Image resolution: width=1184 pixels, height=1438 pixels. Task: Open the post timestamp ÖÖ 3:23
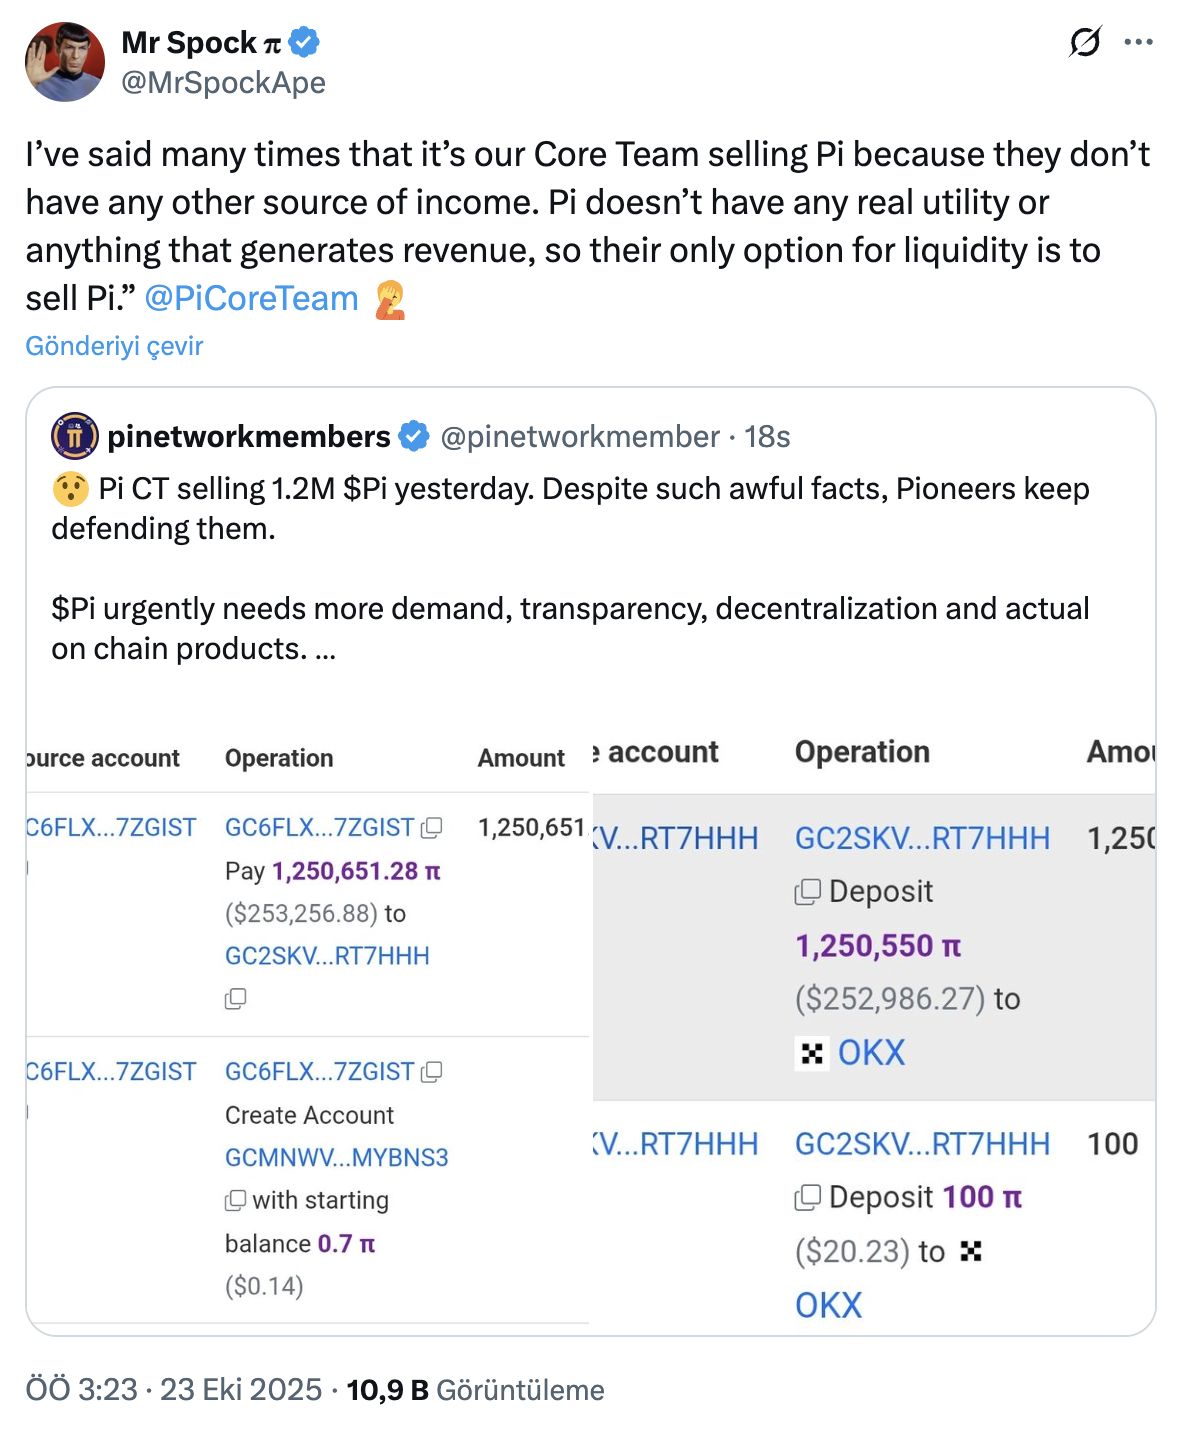coord(81,1390)
